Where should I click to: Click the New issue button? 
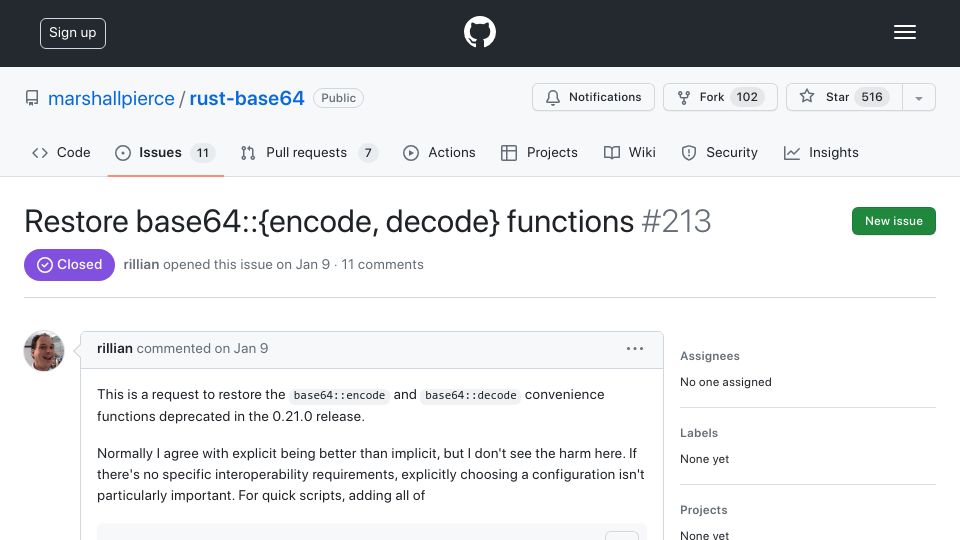click(893, 221)
